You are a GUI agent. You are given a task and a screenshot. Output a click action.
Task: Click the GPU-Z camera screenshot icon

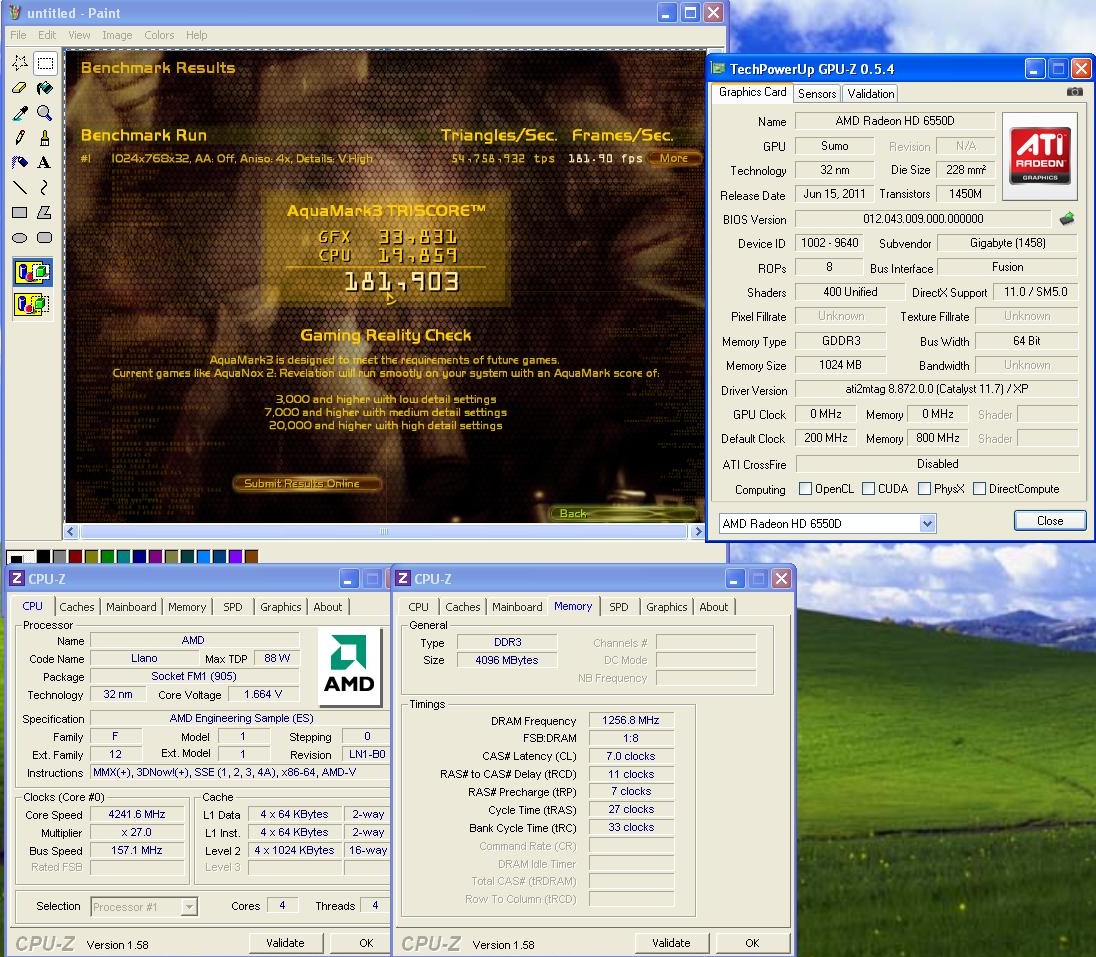(x=1074, y=92)
